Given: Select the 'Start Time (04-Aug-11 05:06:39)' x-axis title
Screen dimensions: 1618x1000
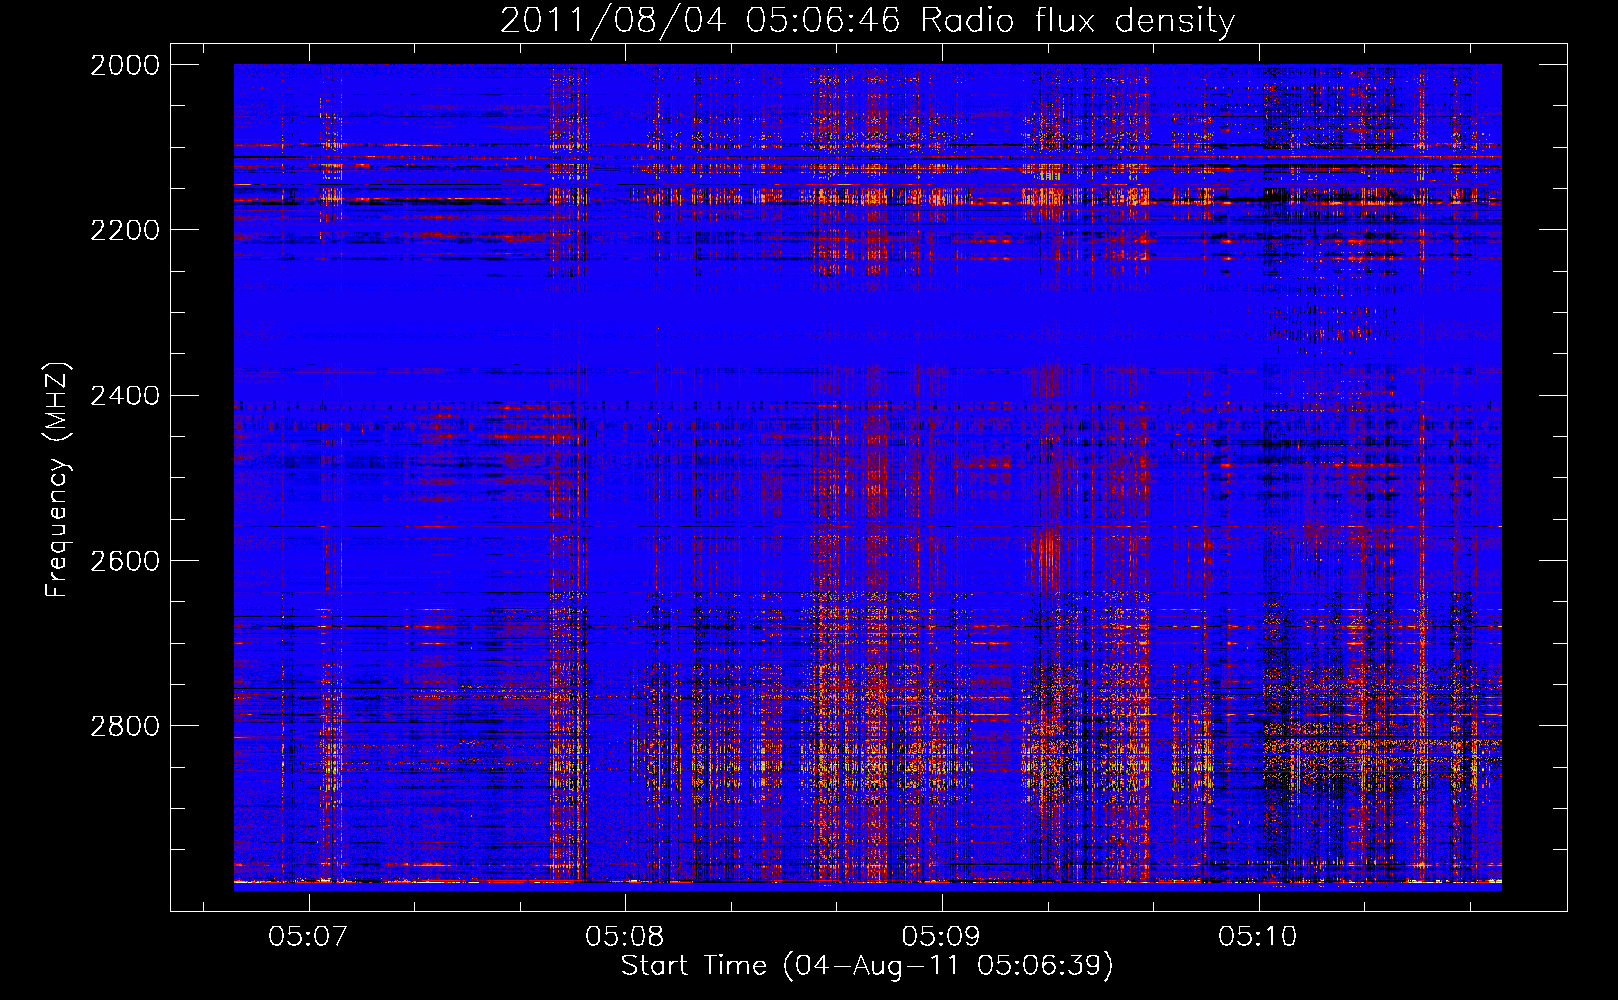Looking at the screenshot, I should pyautogui.click(x=867, y=966).
